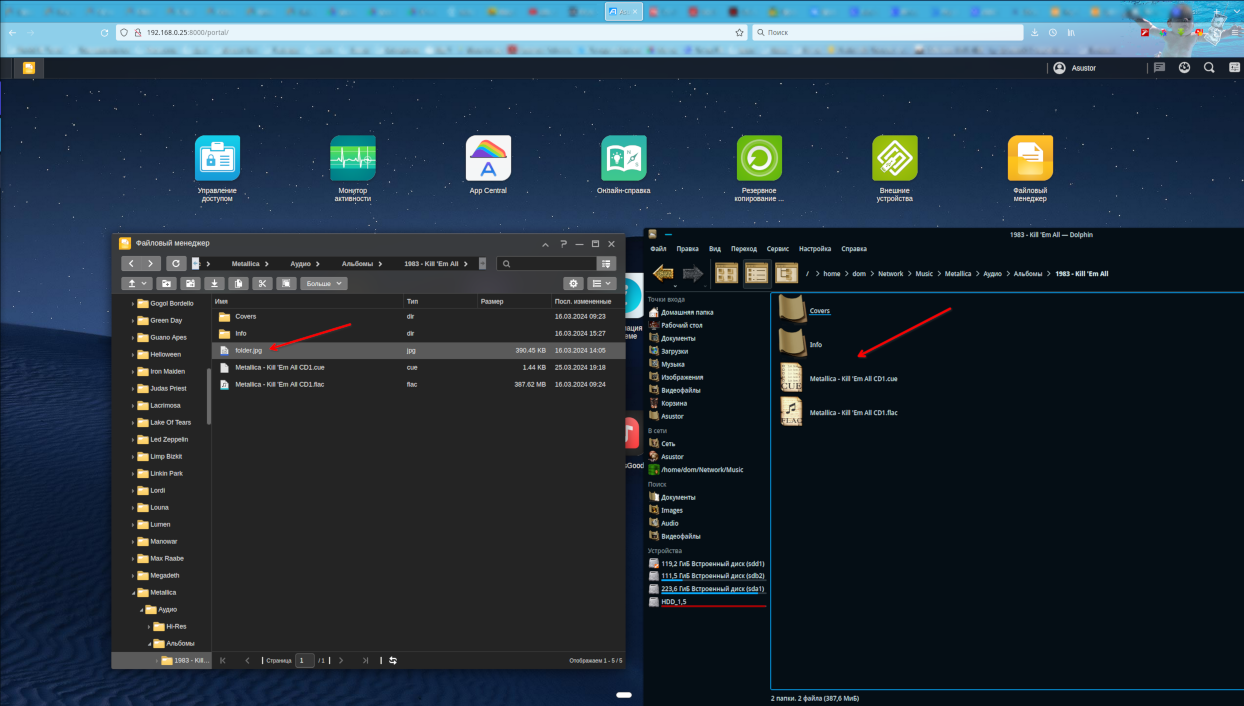Click the pagination refresh arrows icon
1244x706 pixels.
393,660
